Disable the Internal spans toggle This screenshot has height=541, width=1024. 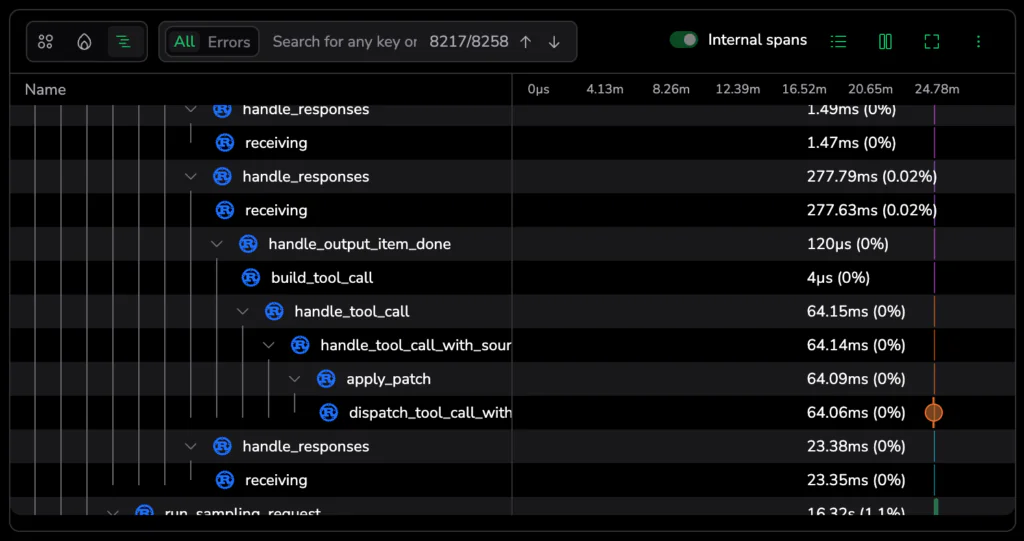point(684,40)
